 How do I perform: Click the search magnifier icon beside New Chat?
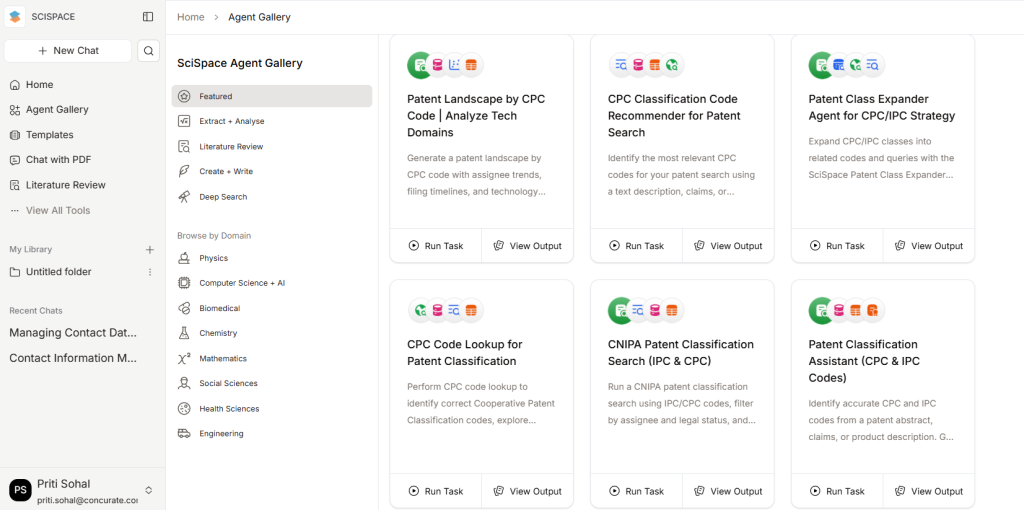(149, 50)
